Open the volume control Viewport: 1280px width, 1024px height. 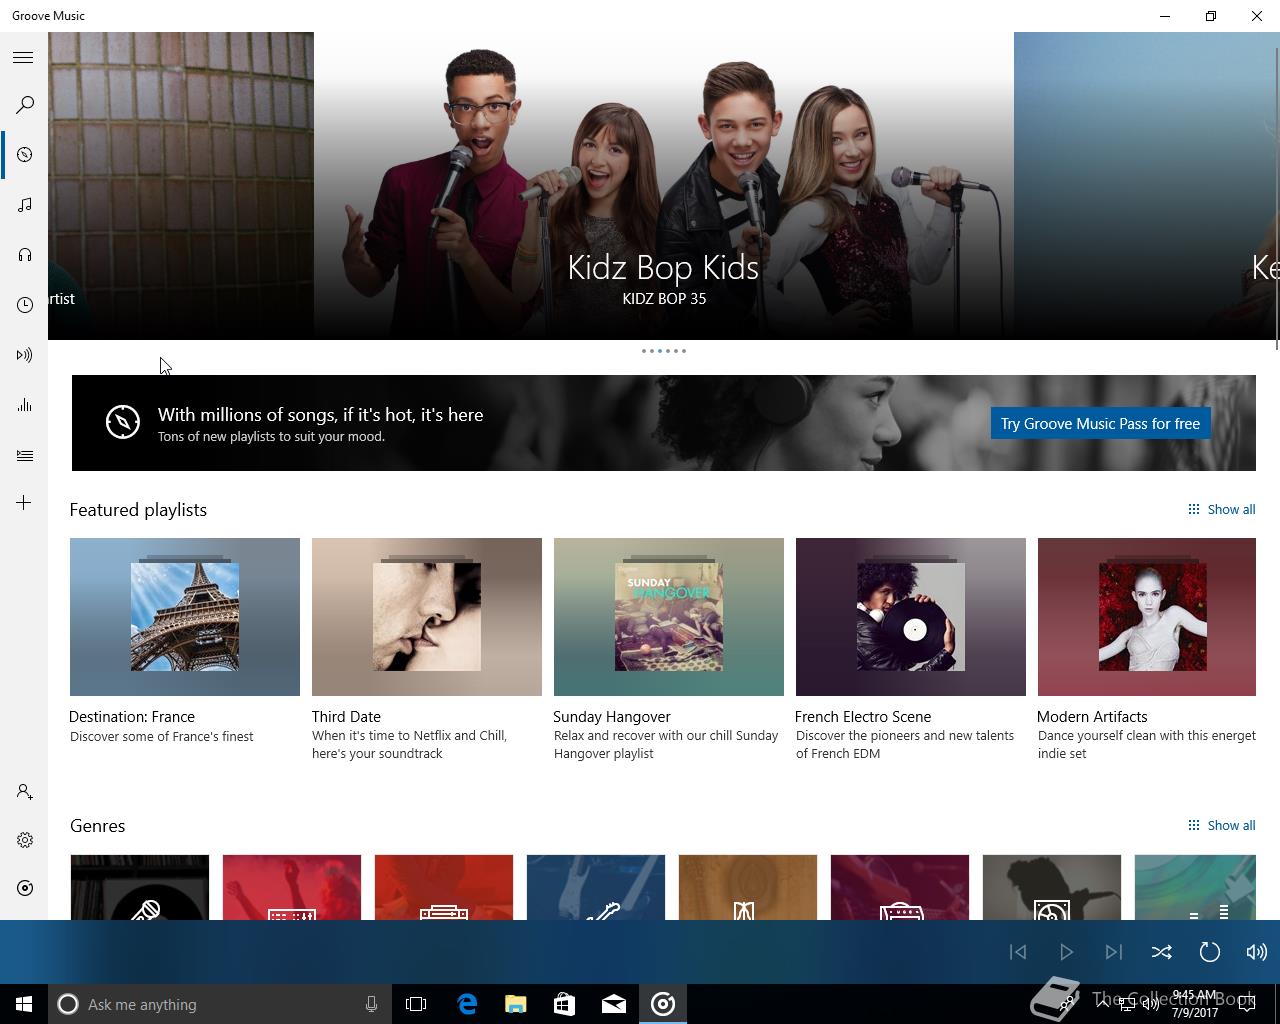(x=1256, y=952)
